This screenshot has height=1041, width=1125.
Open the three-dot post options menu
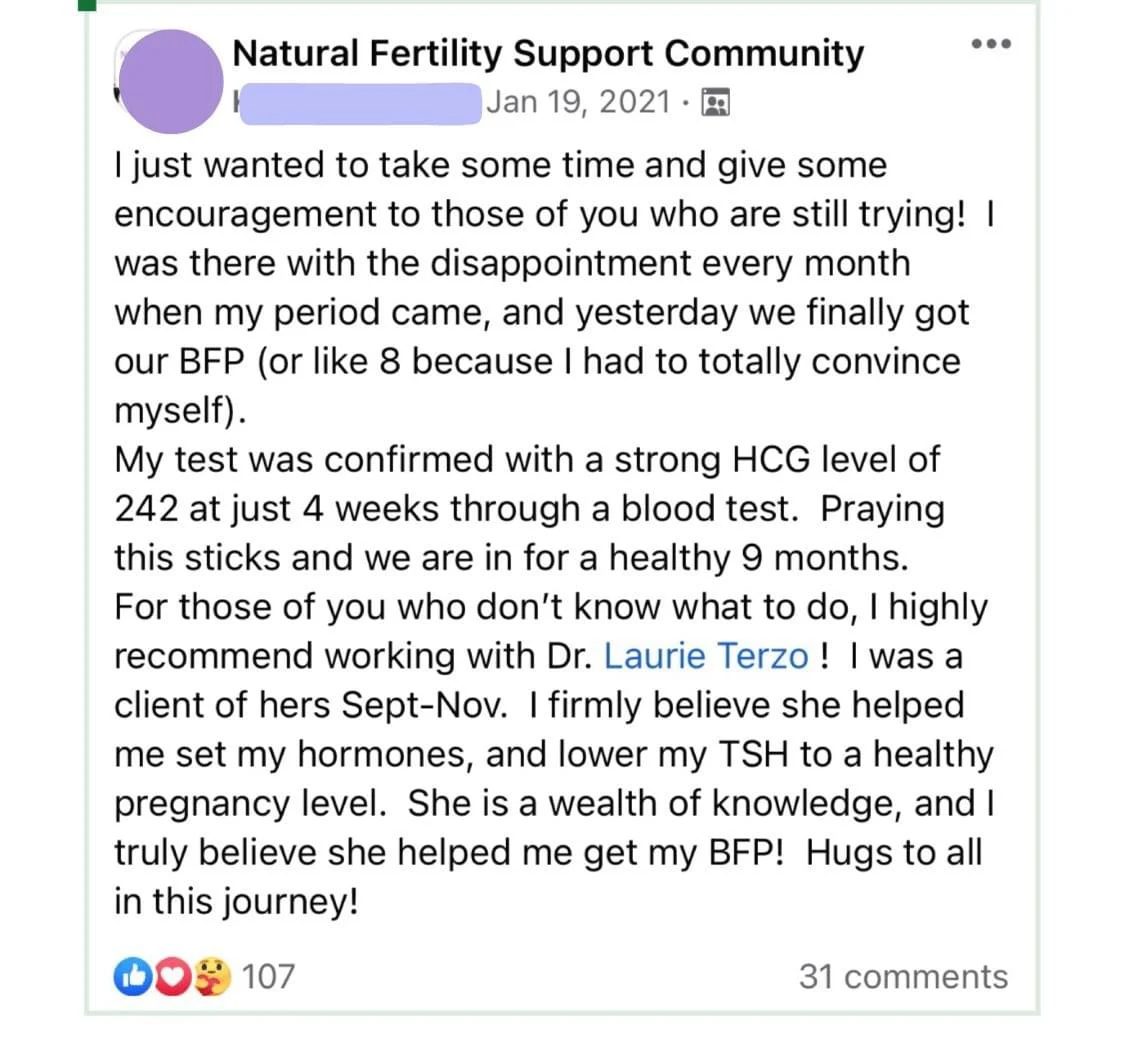point(991,44)
